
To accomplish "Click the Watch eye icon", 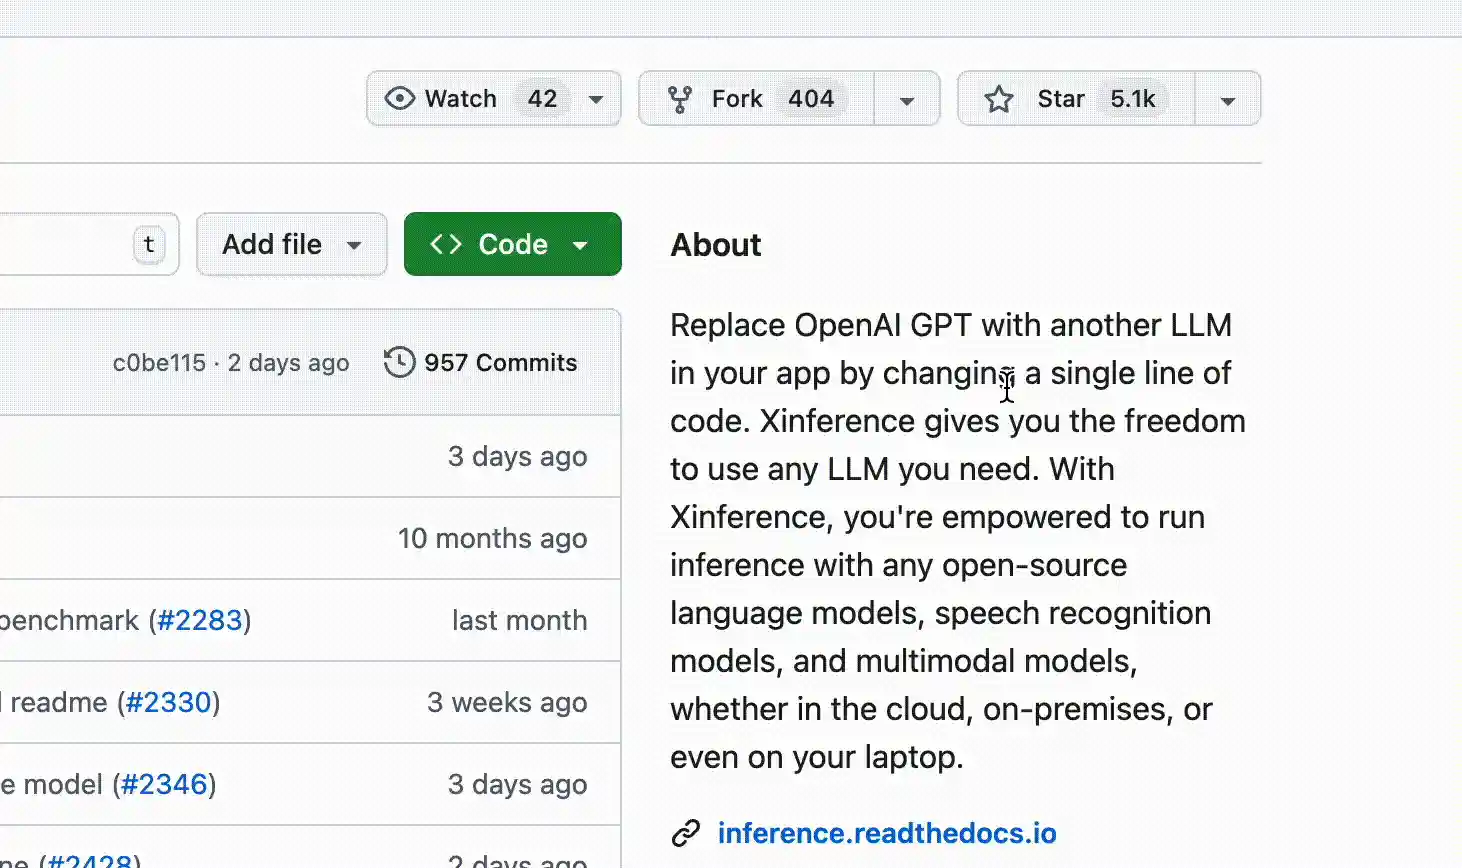I will click(x=400, y=98).
